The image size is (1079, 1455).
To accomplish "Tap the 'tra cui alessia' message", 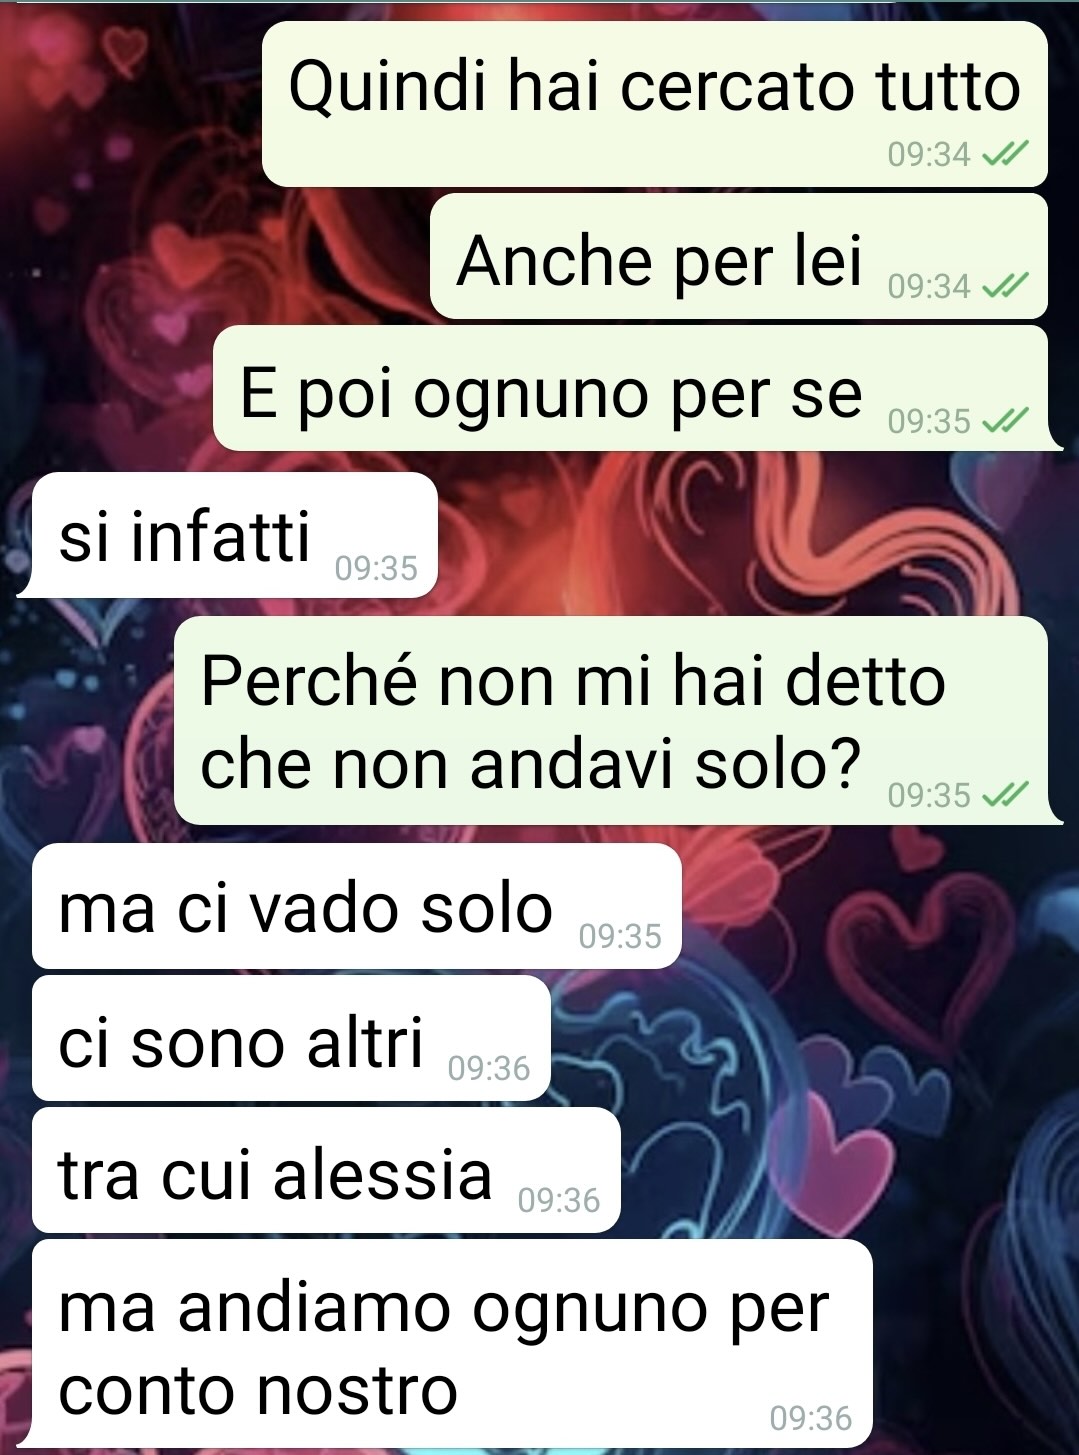I will pyautogui.click(x=326, y=1170).
